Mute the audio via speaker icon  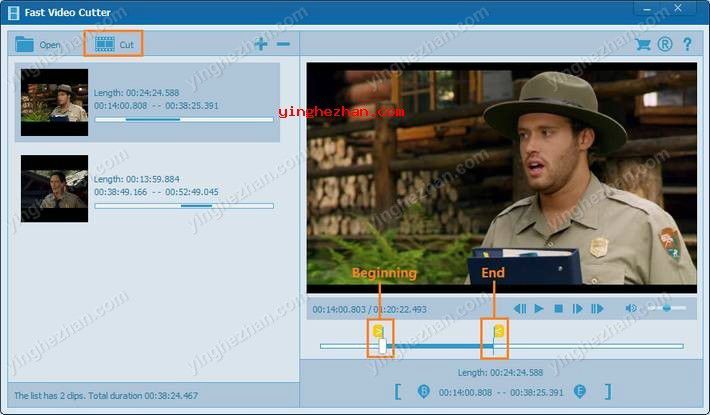(631, 309)
